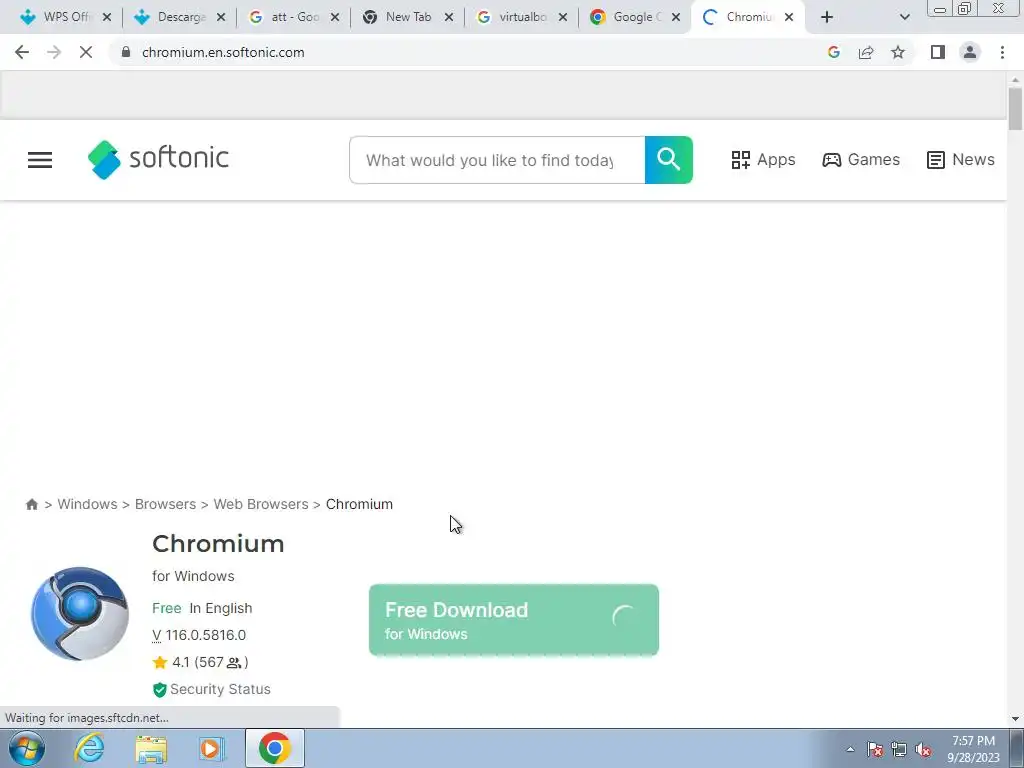
Task: Click version V 116.0.5816.0 text
Action: [x=199, y=635]
